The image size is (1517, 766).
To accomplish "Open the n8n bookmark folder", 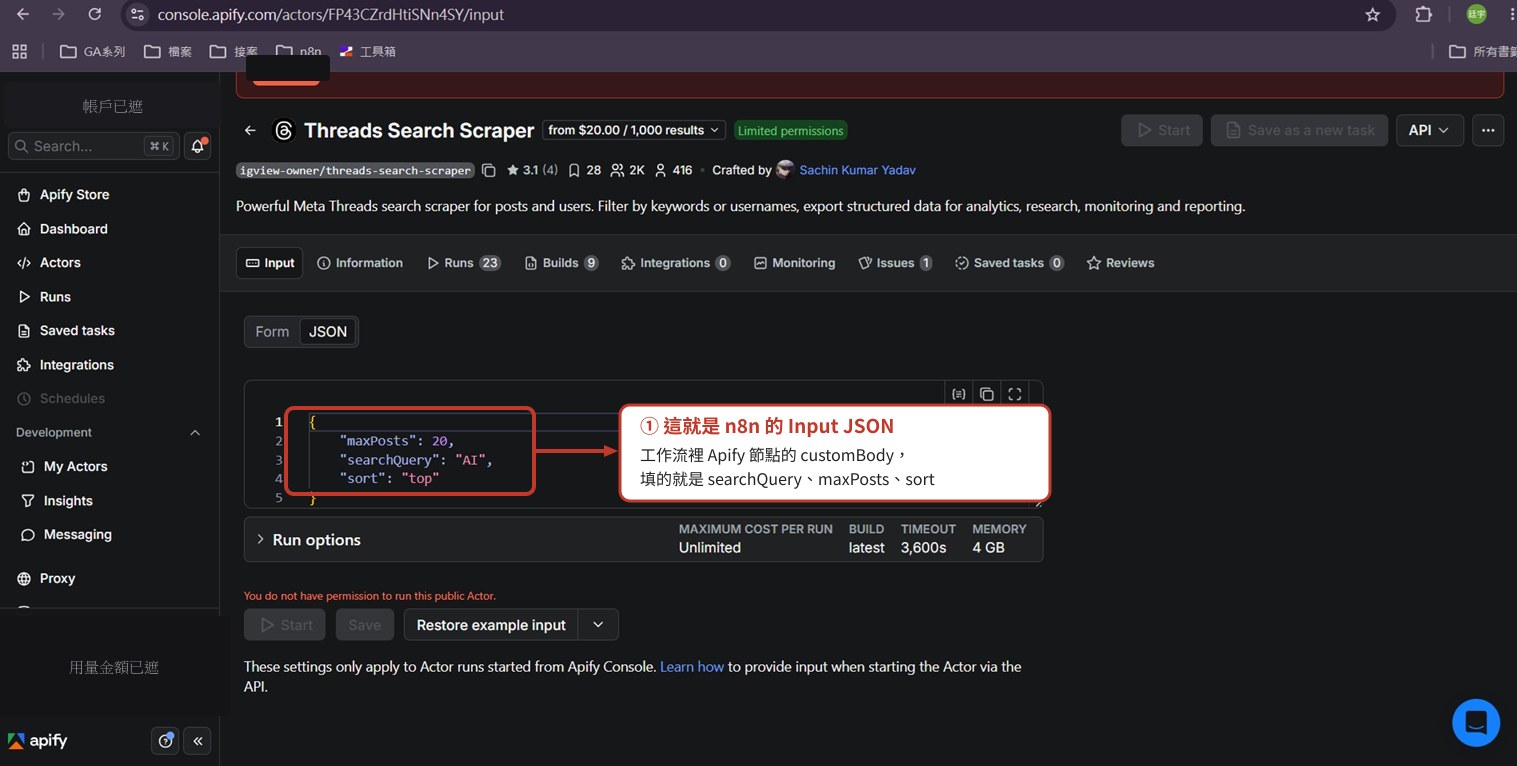I will [299, 51].
